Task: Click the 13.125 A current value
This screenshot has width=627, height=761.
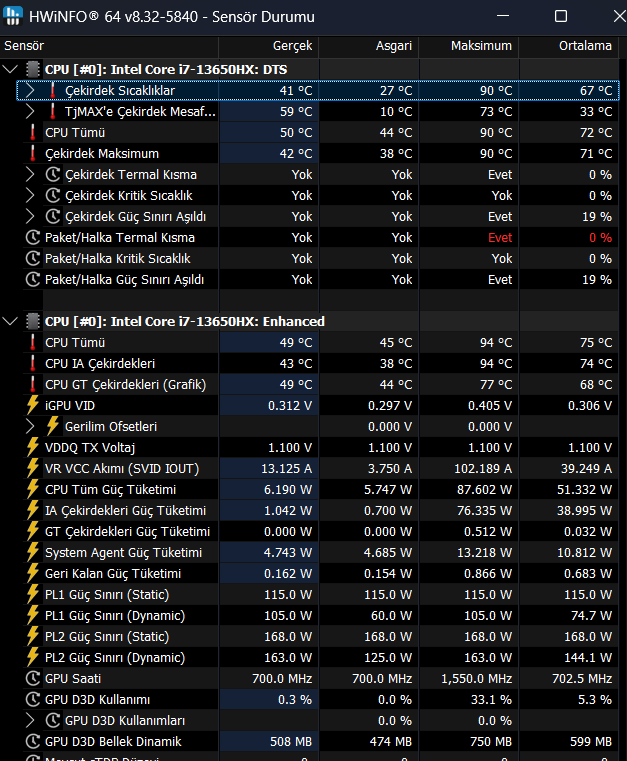Action: tap(287, 468)
